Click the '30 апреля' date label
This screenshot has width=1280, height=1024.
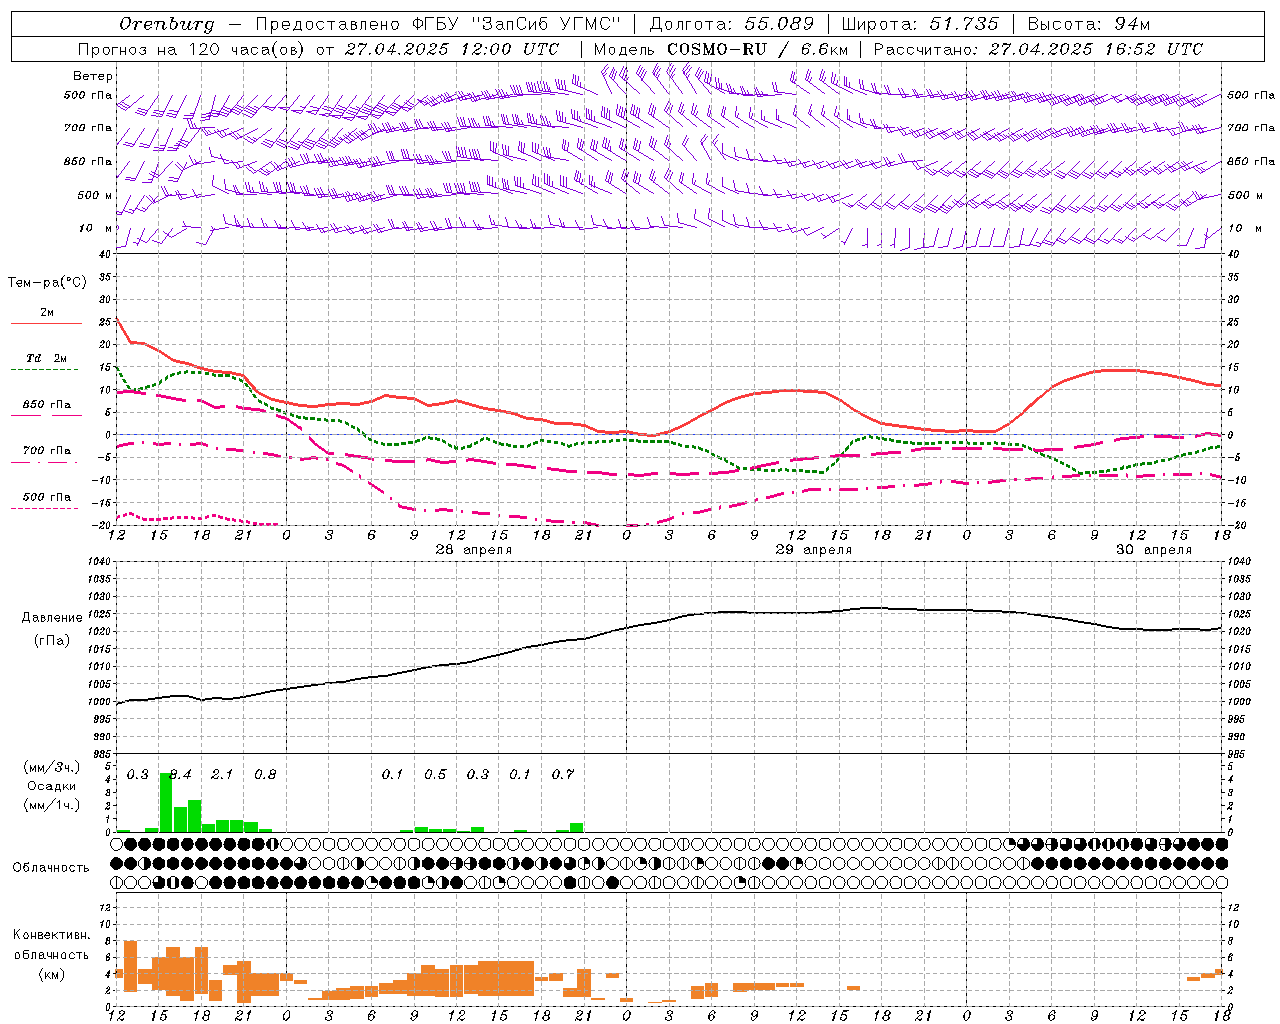tap(1153, 550)
